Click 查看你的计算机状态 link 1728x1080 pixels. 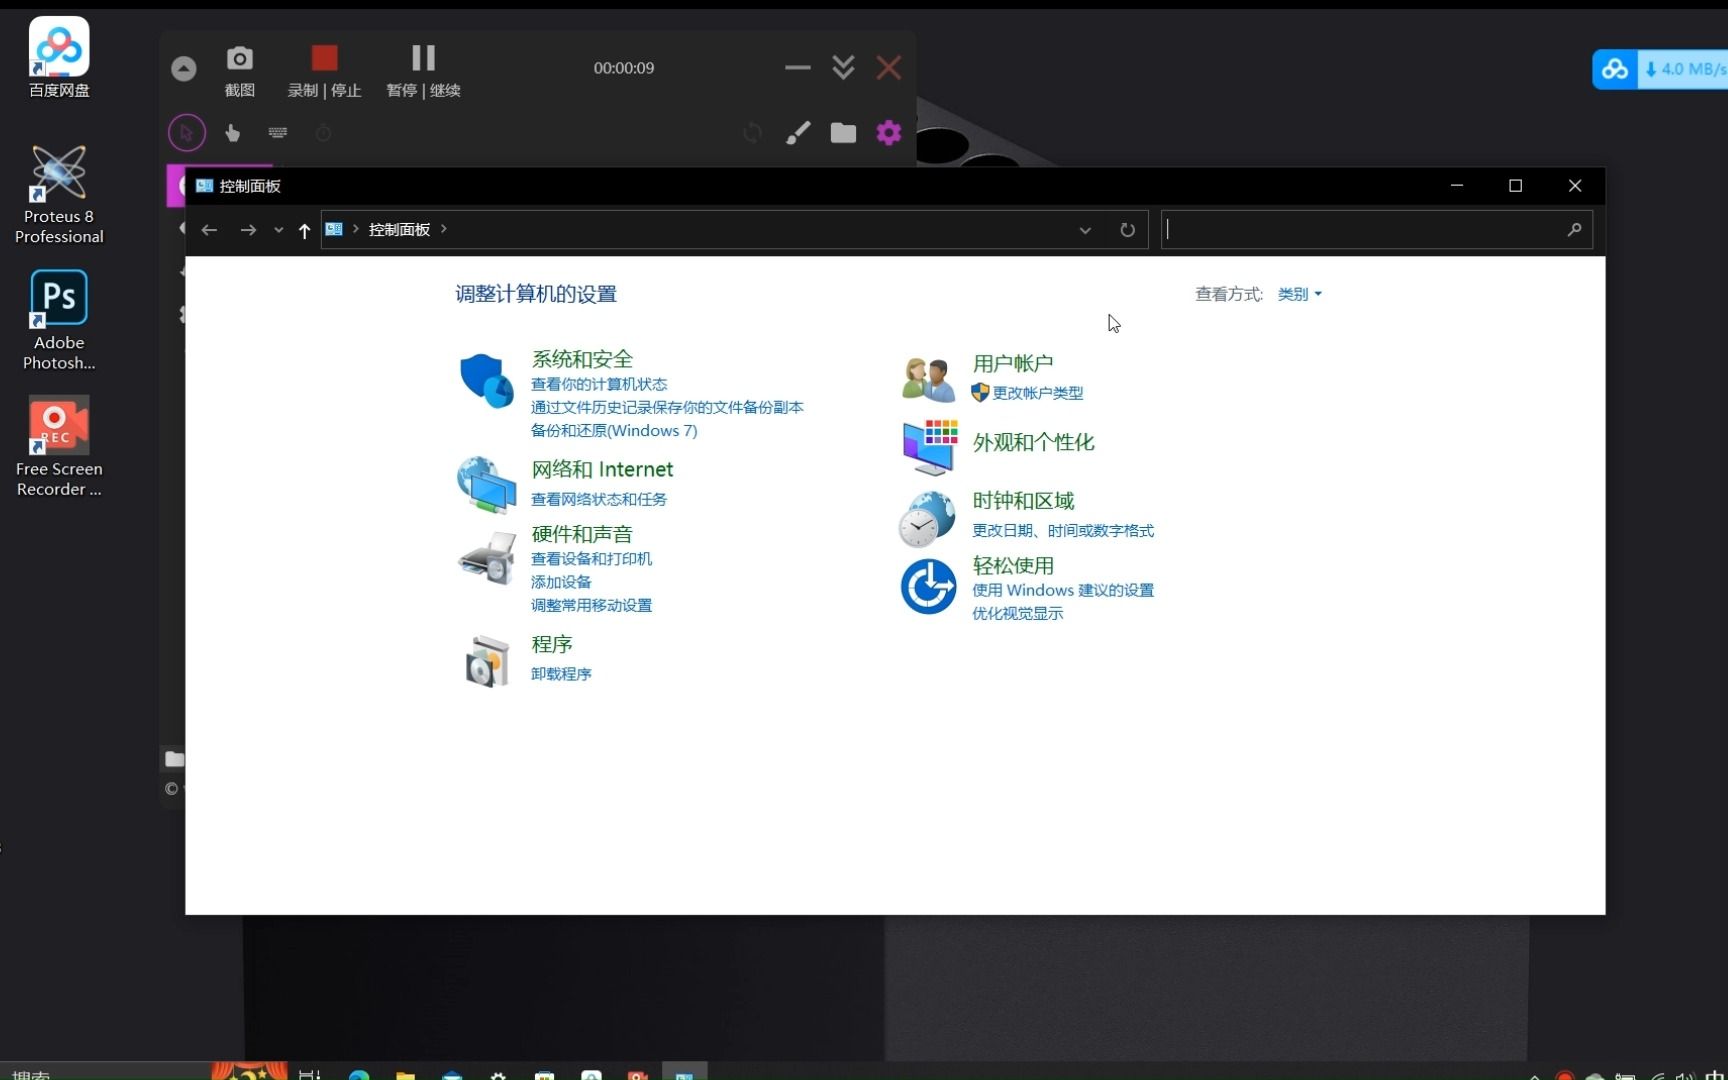(598, 384)
